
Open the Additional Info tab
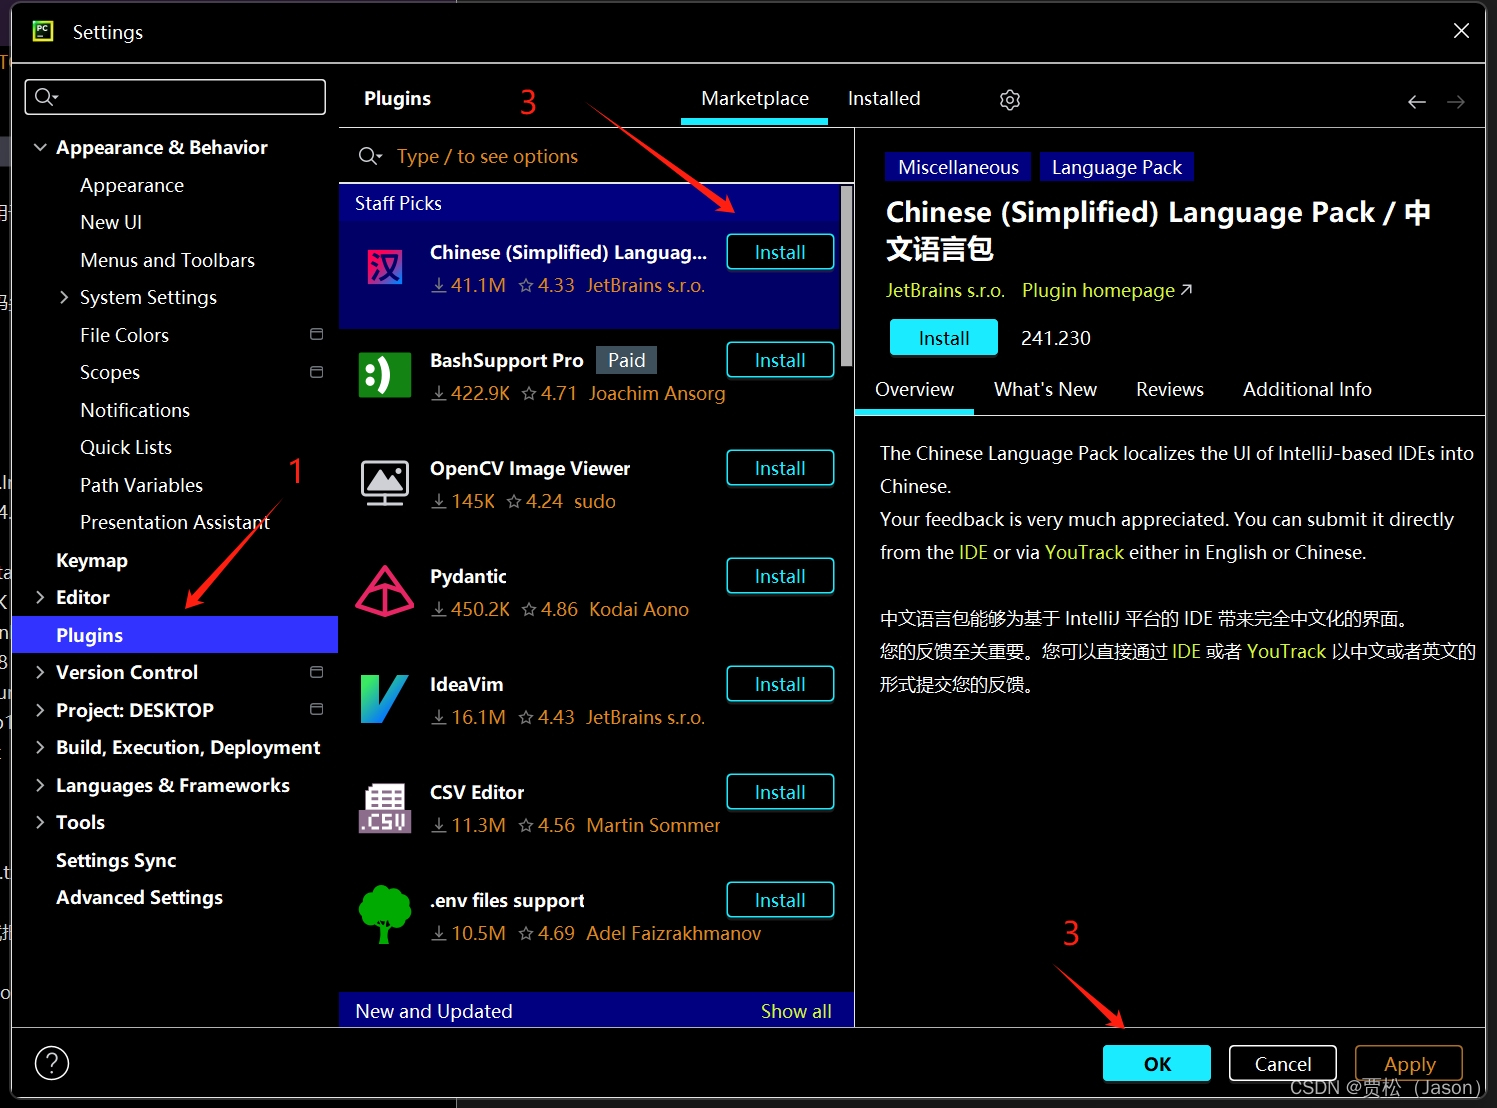1307,390
